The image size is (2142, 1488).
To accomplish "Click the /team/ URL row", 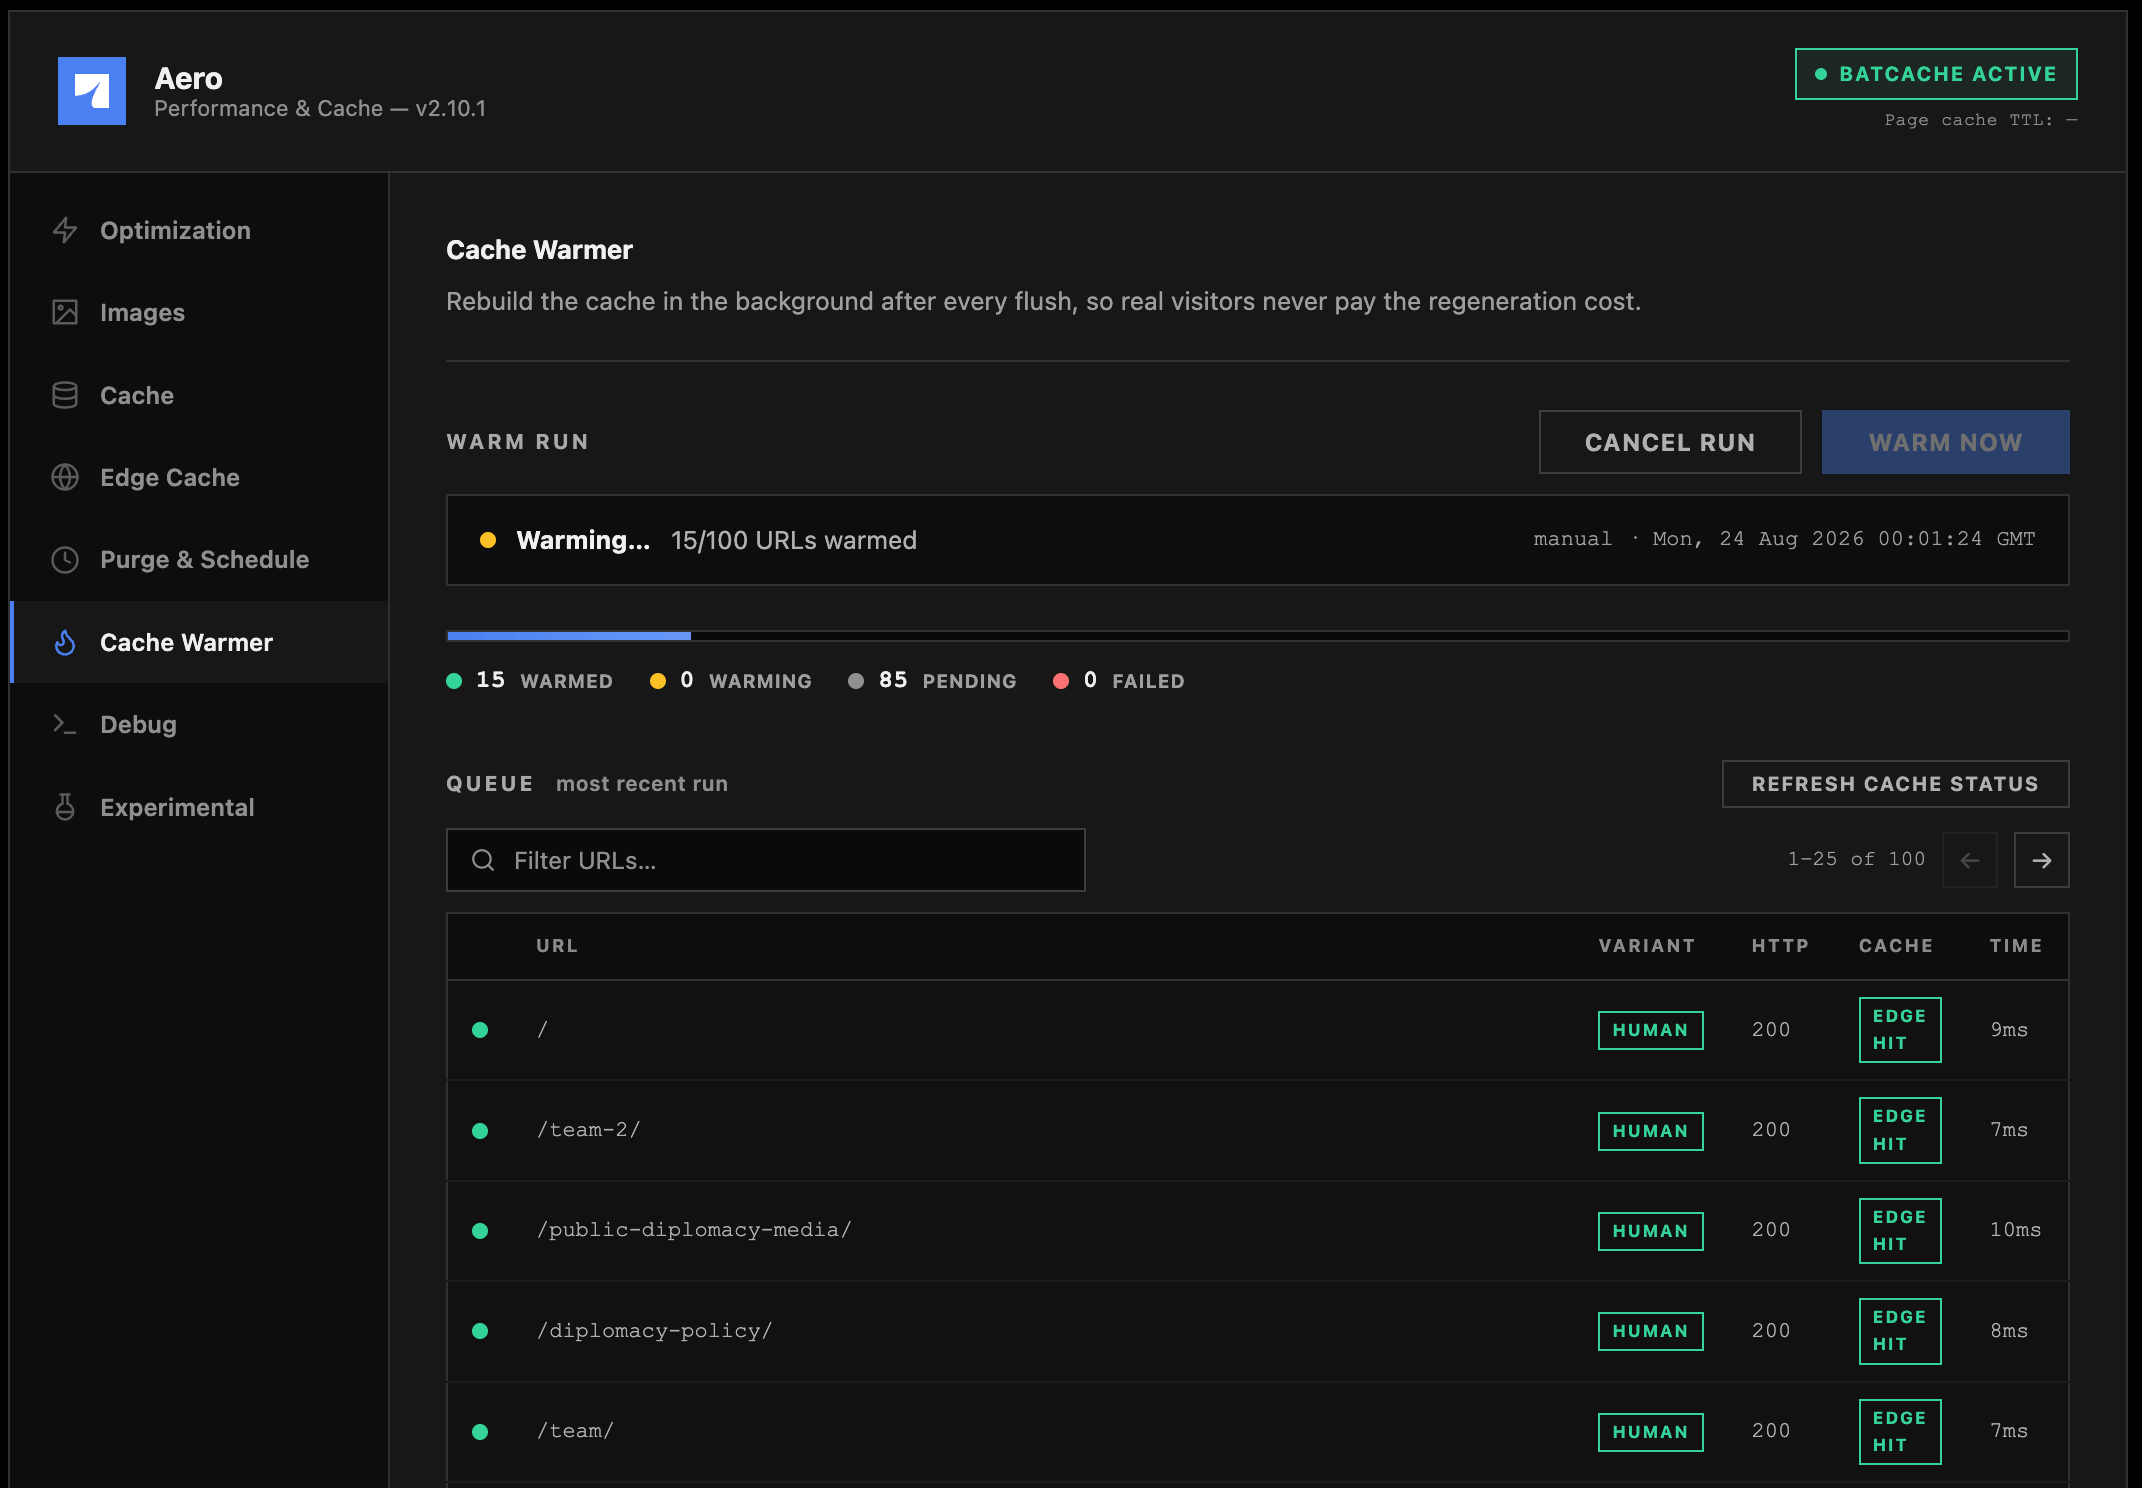I will [1258, 1431].
